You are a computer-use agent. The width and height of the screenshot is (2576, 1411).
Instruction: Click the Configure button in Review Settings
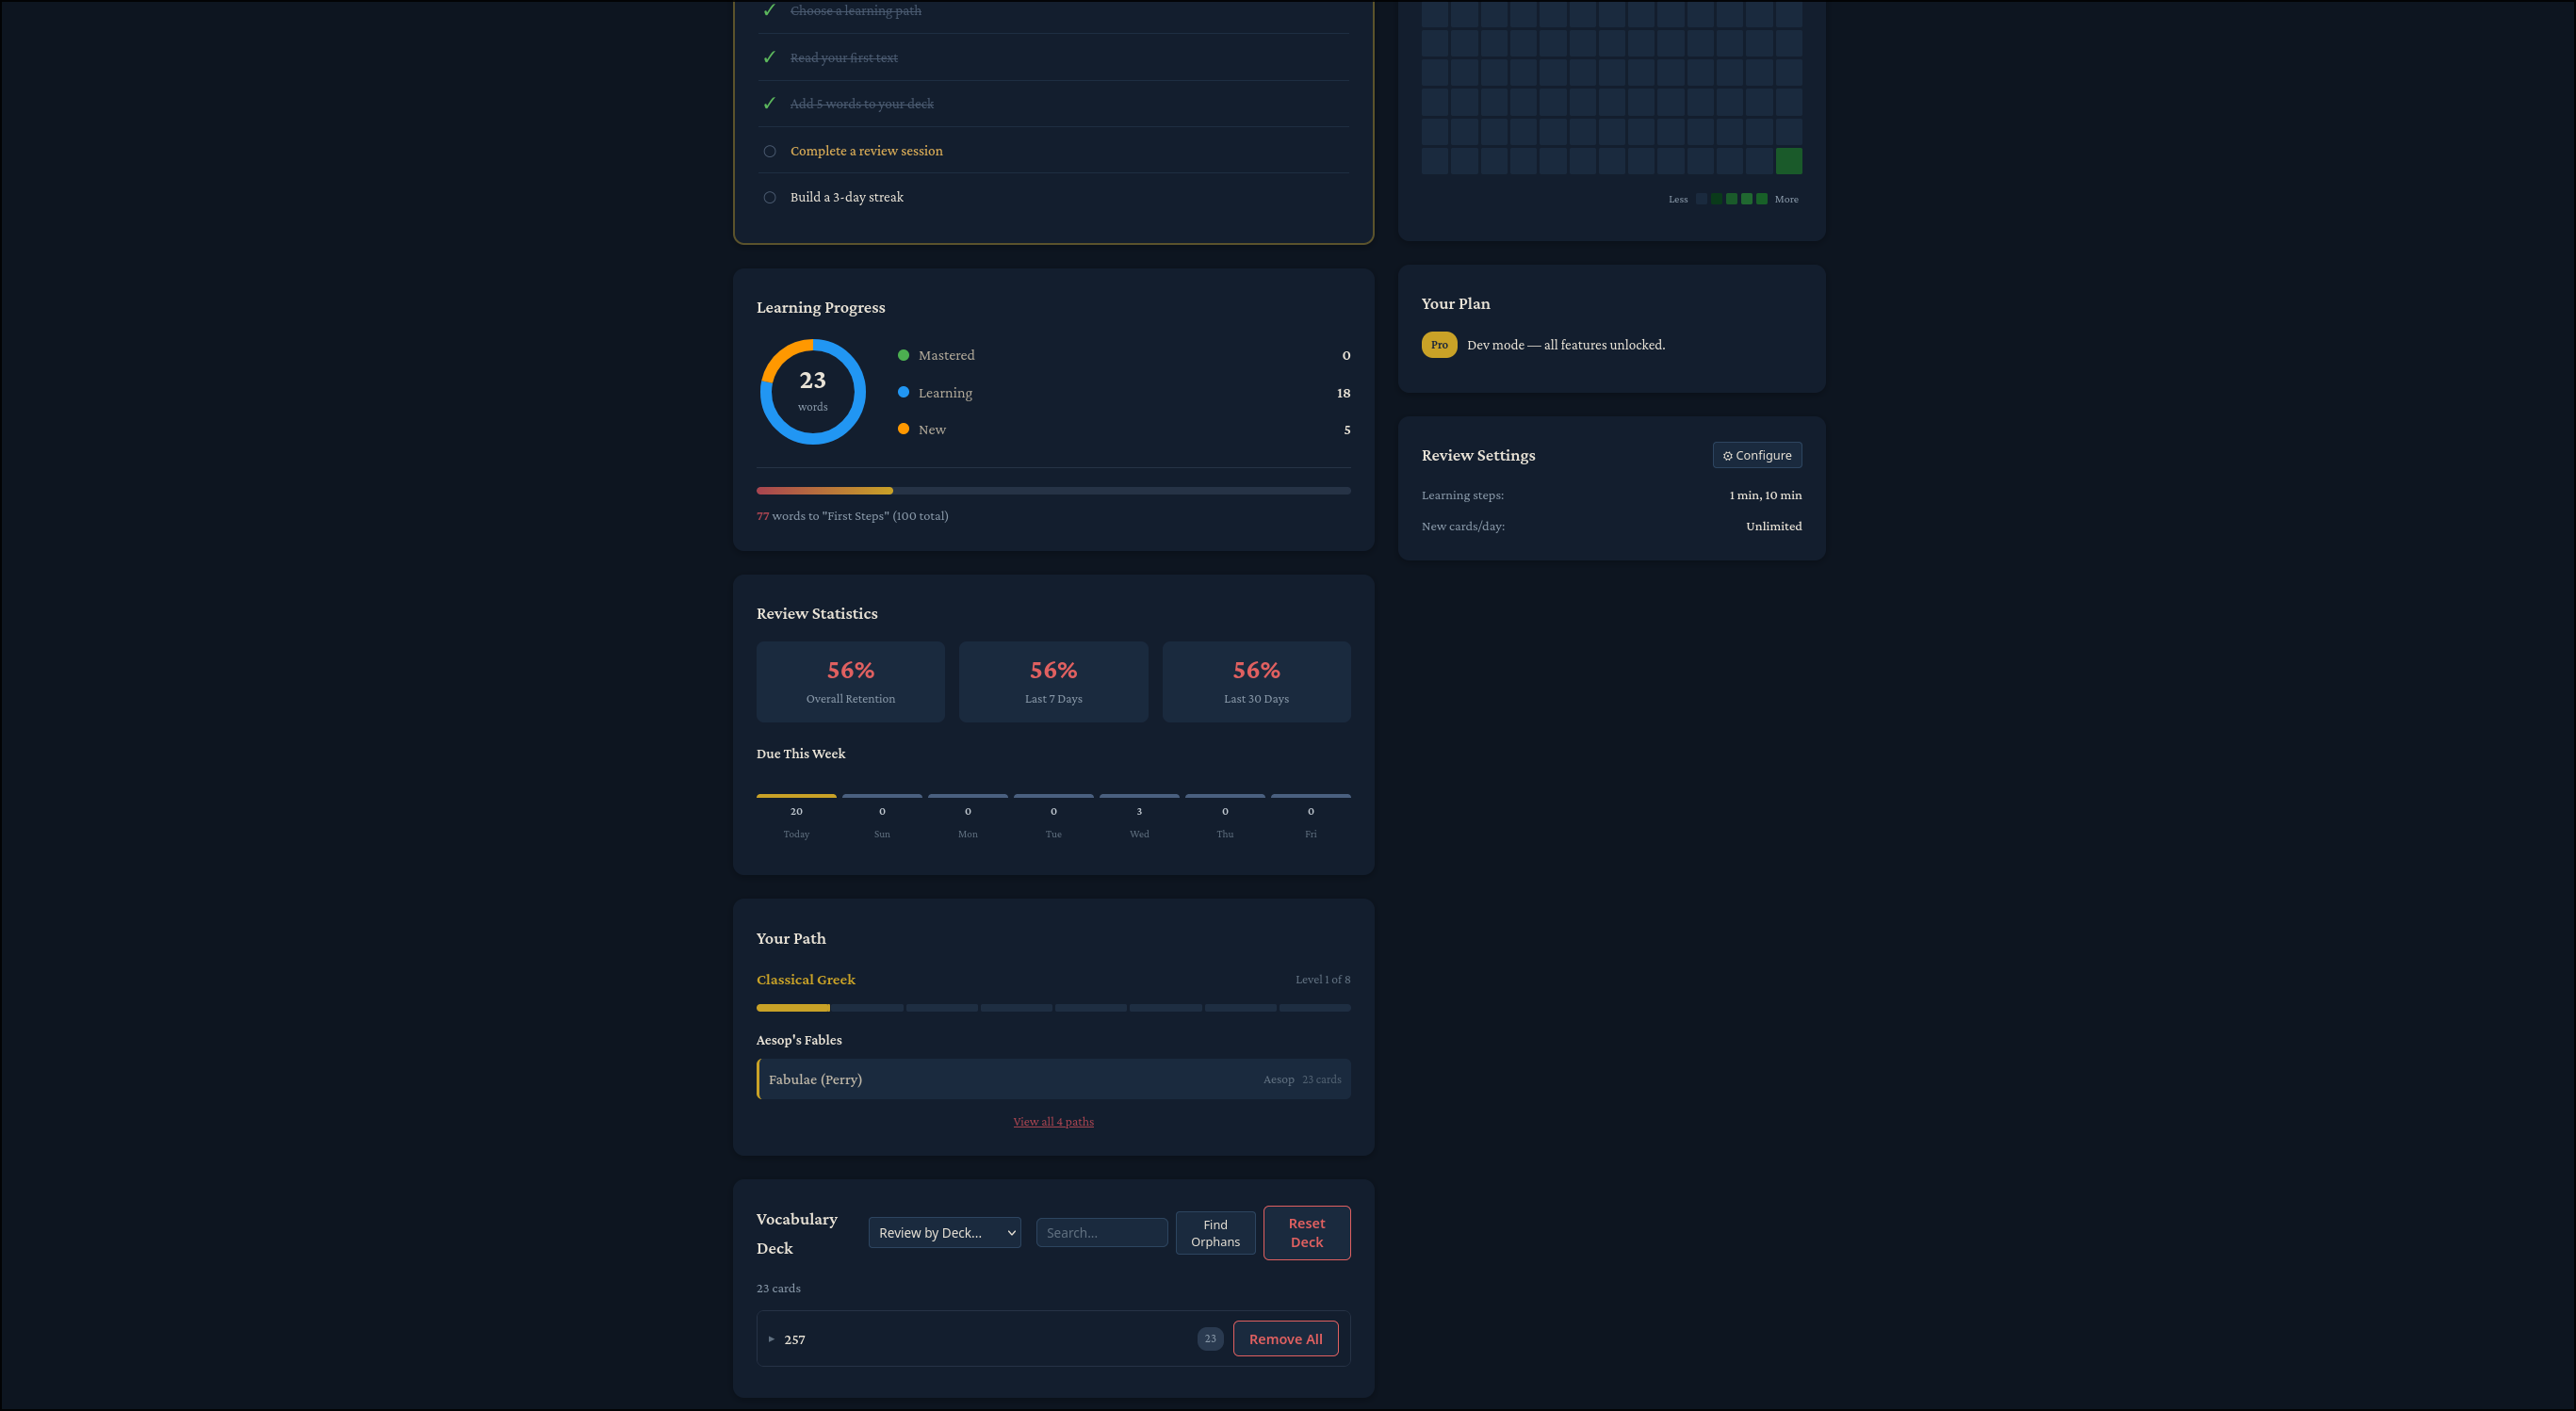tap(1757, 455)
